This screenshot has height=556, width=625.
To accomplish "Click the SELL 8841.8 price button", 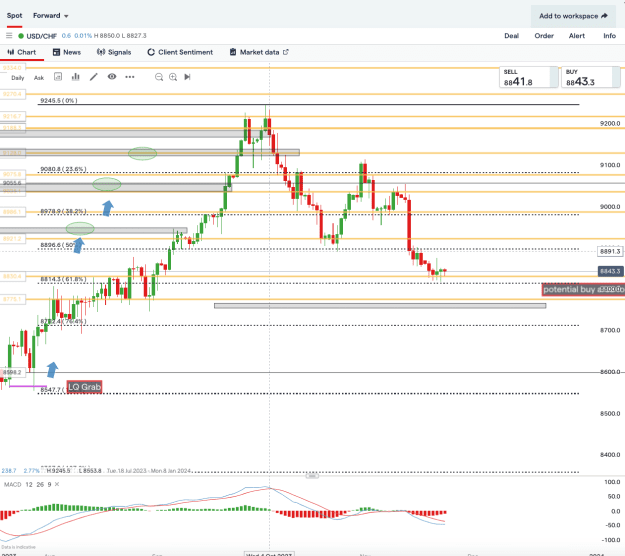I will tap(529, 77).
